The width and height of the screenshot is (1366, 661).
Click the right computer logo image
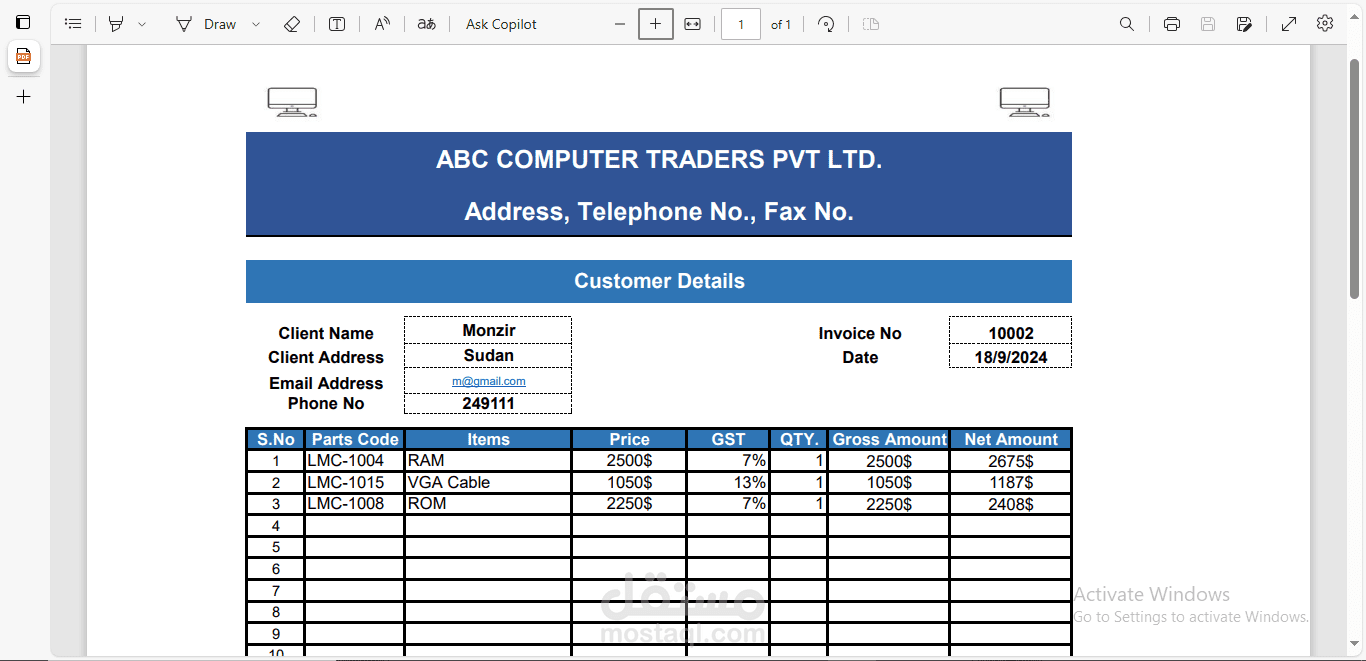[1025, 102]
